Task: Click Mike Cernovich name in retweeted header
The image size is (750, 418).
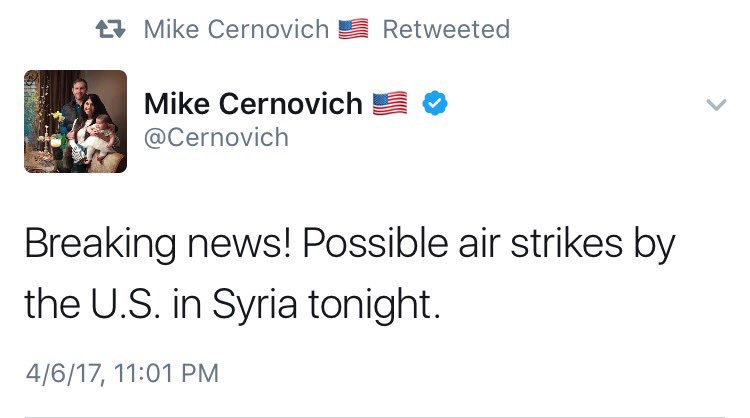Action: coord(236,29)
